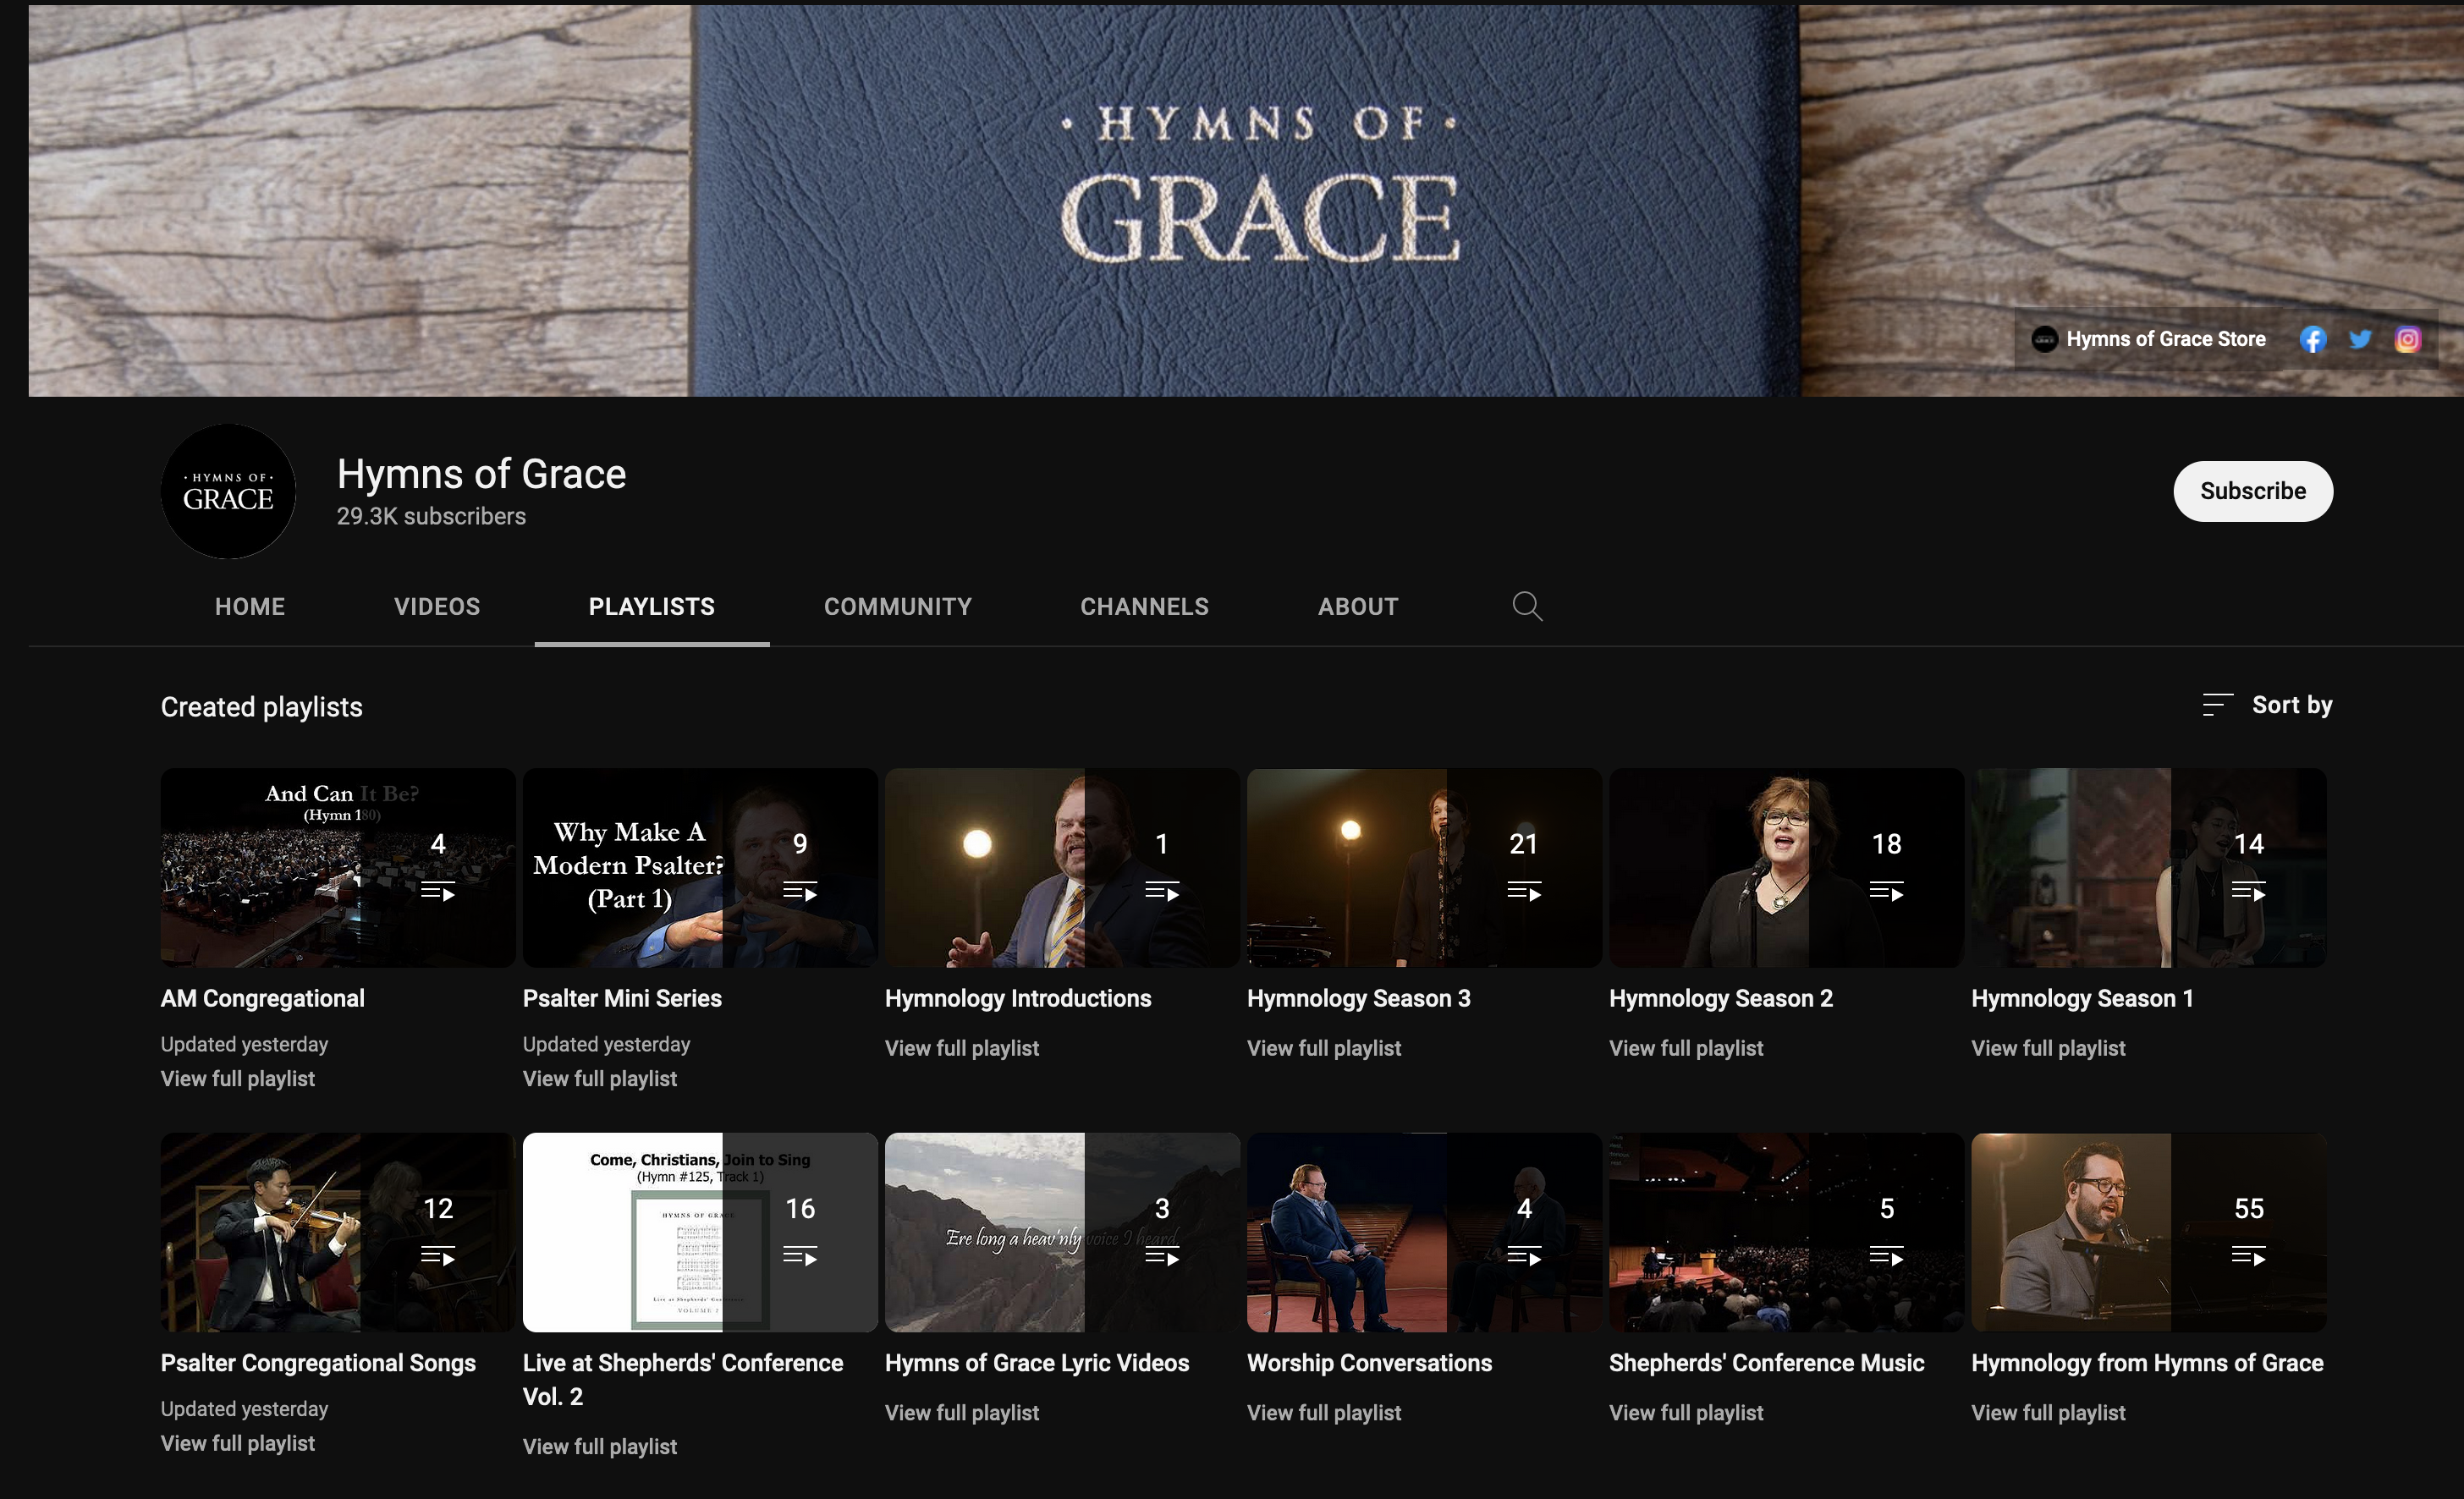
Task: View full playlist under Psalter Mini Series
Action: coord(600,1078)
